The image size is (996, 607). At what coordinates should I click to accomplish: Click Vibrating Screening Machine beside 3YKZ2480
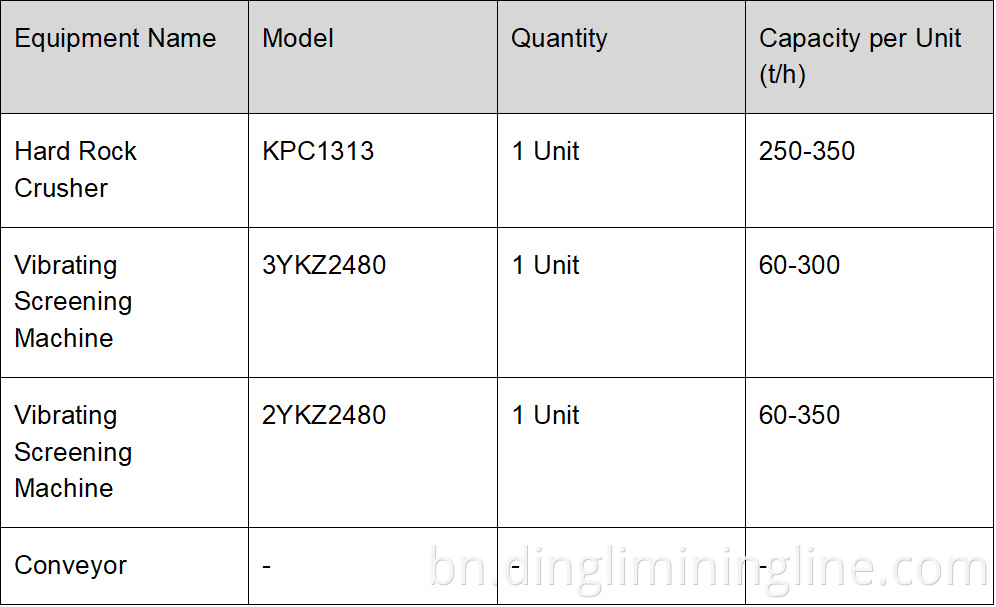tap(73, 301)
